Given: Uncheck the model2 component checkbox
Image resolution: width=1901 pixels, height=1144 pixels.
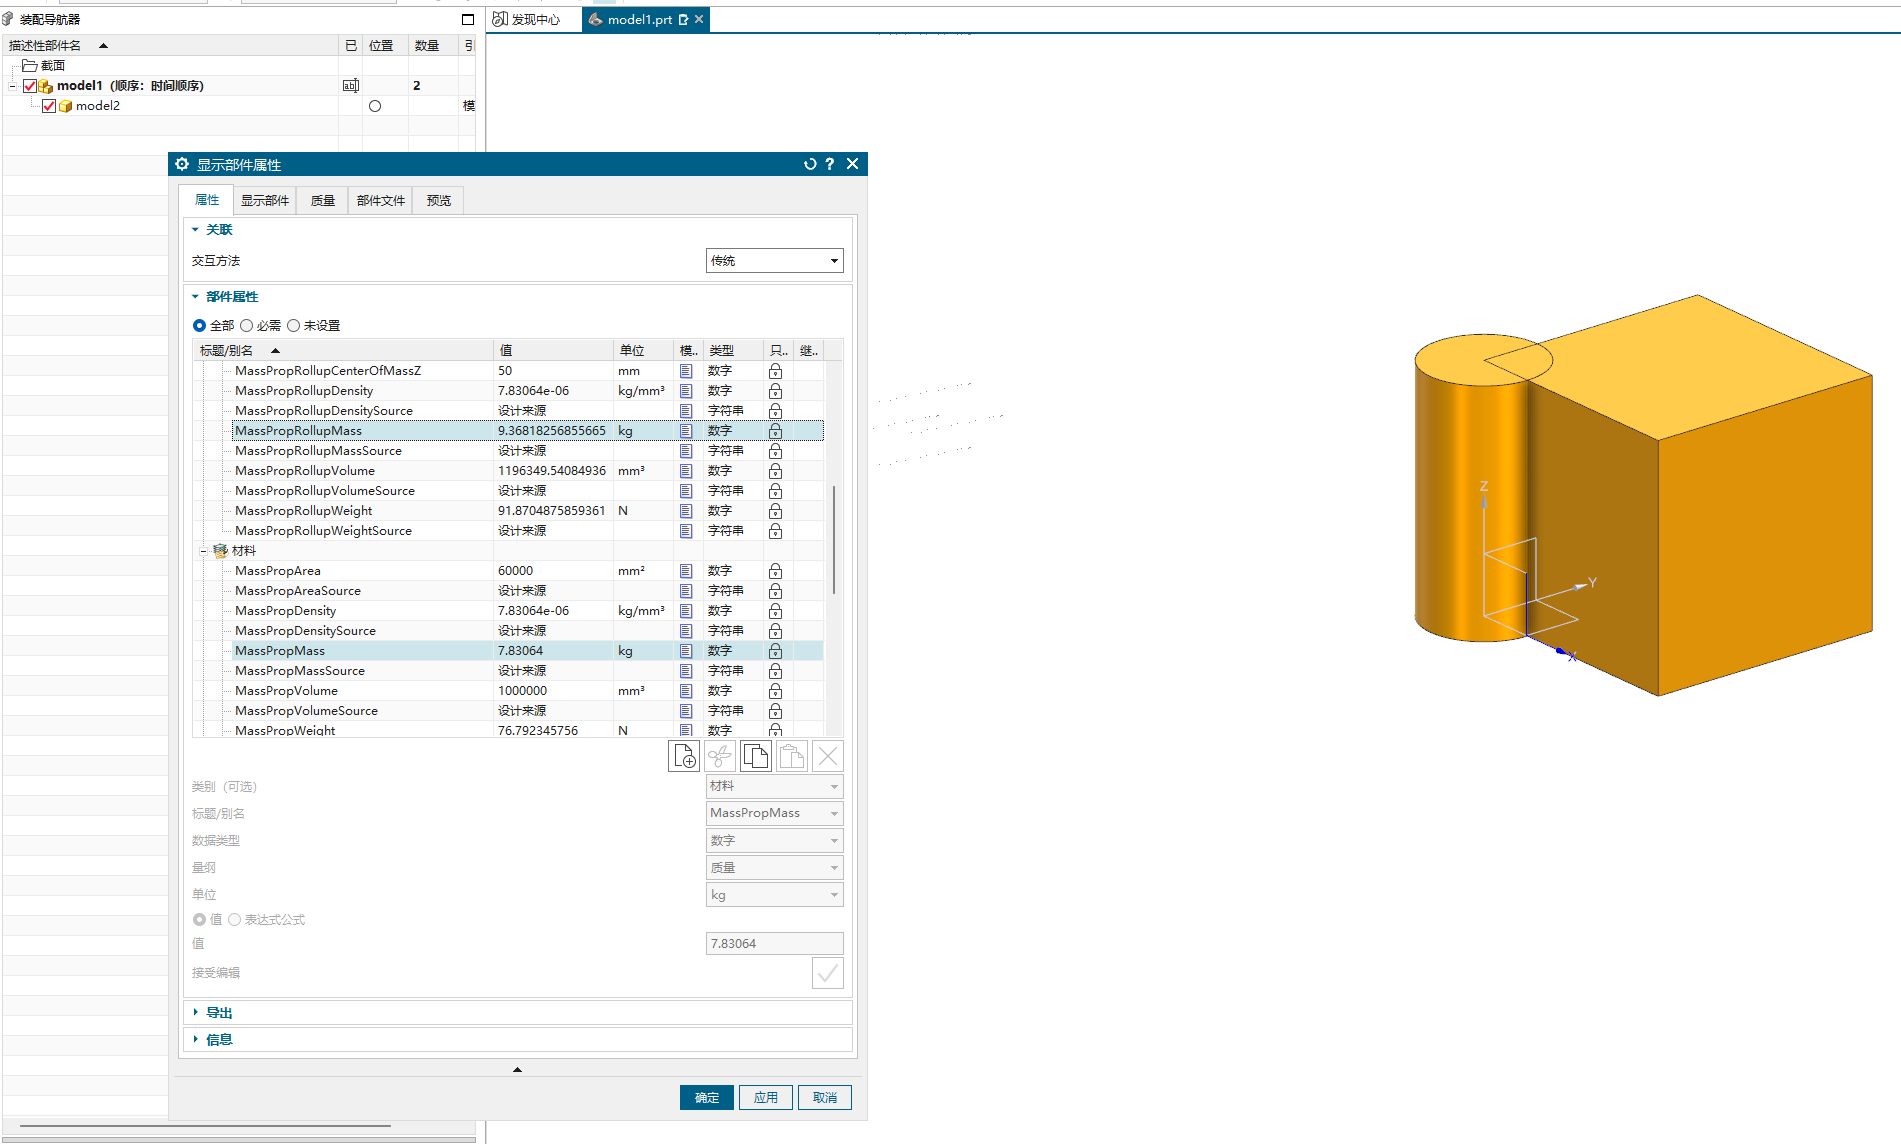Looking at the screenshot, I should (x=49, y=106).
